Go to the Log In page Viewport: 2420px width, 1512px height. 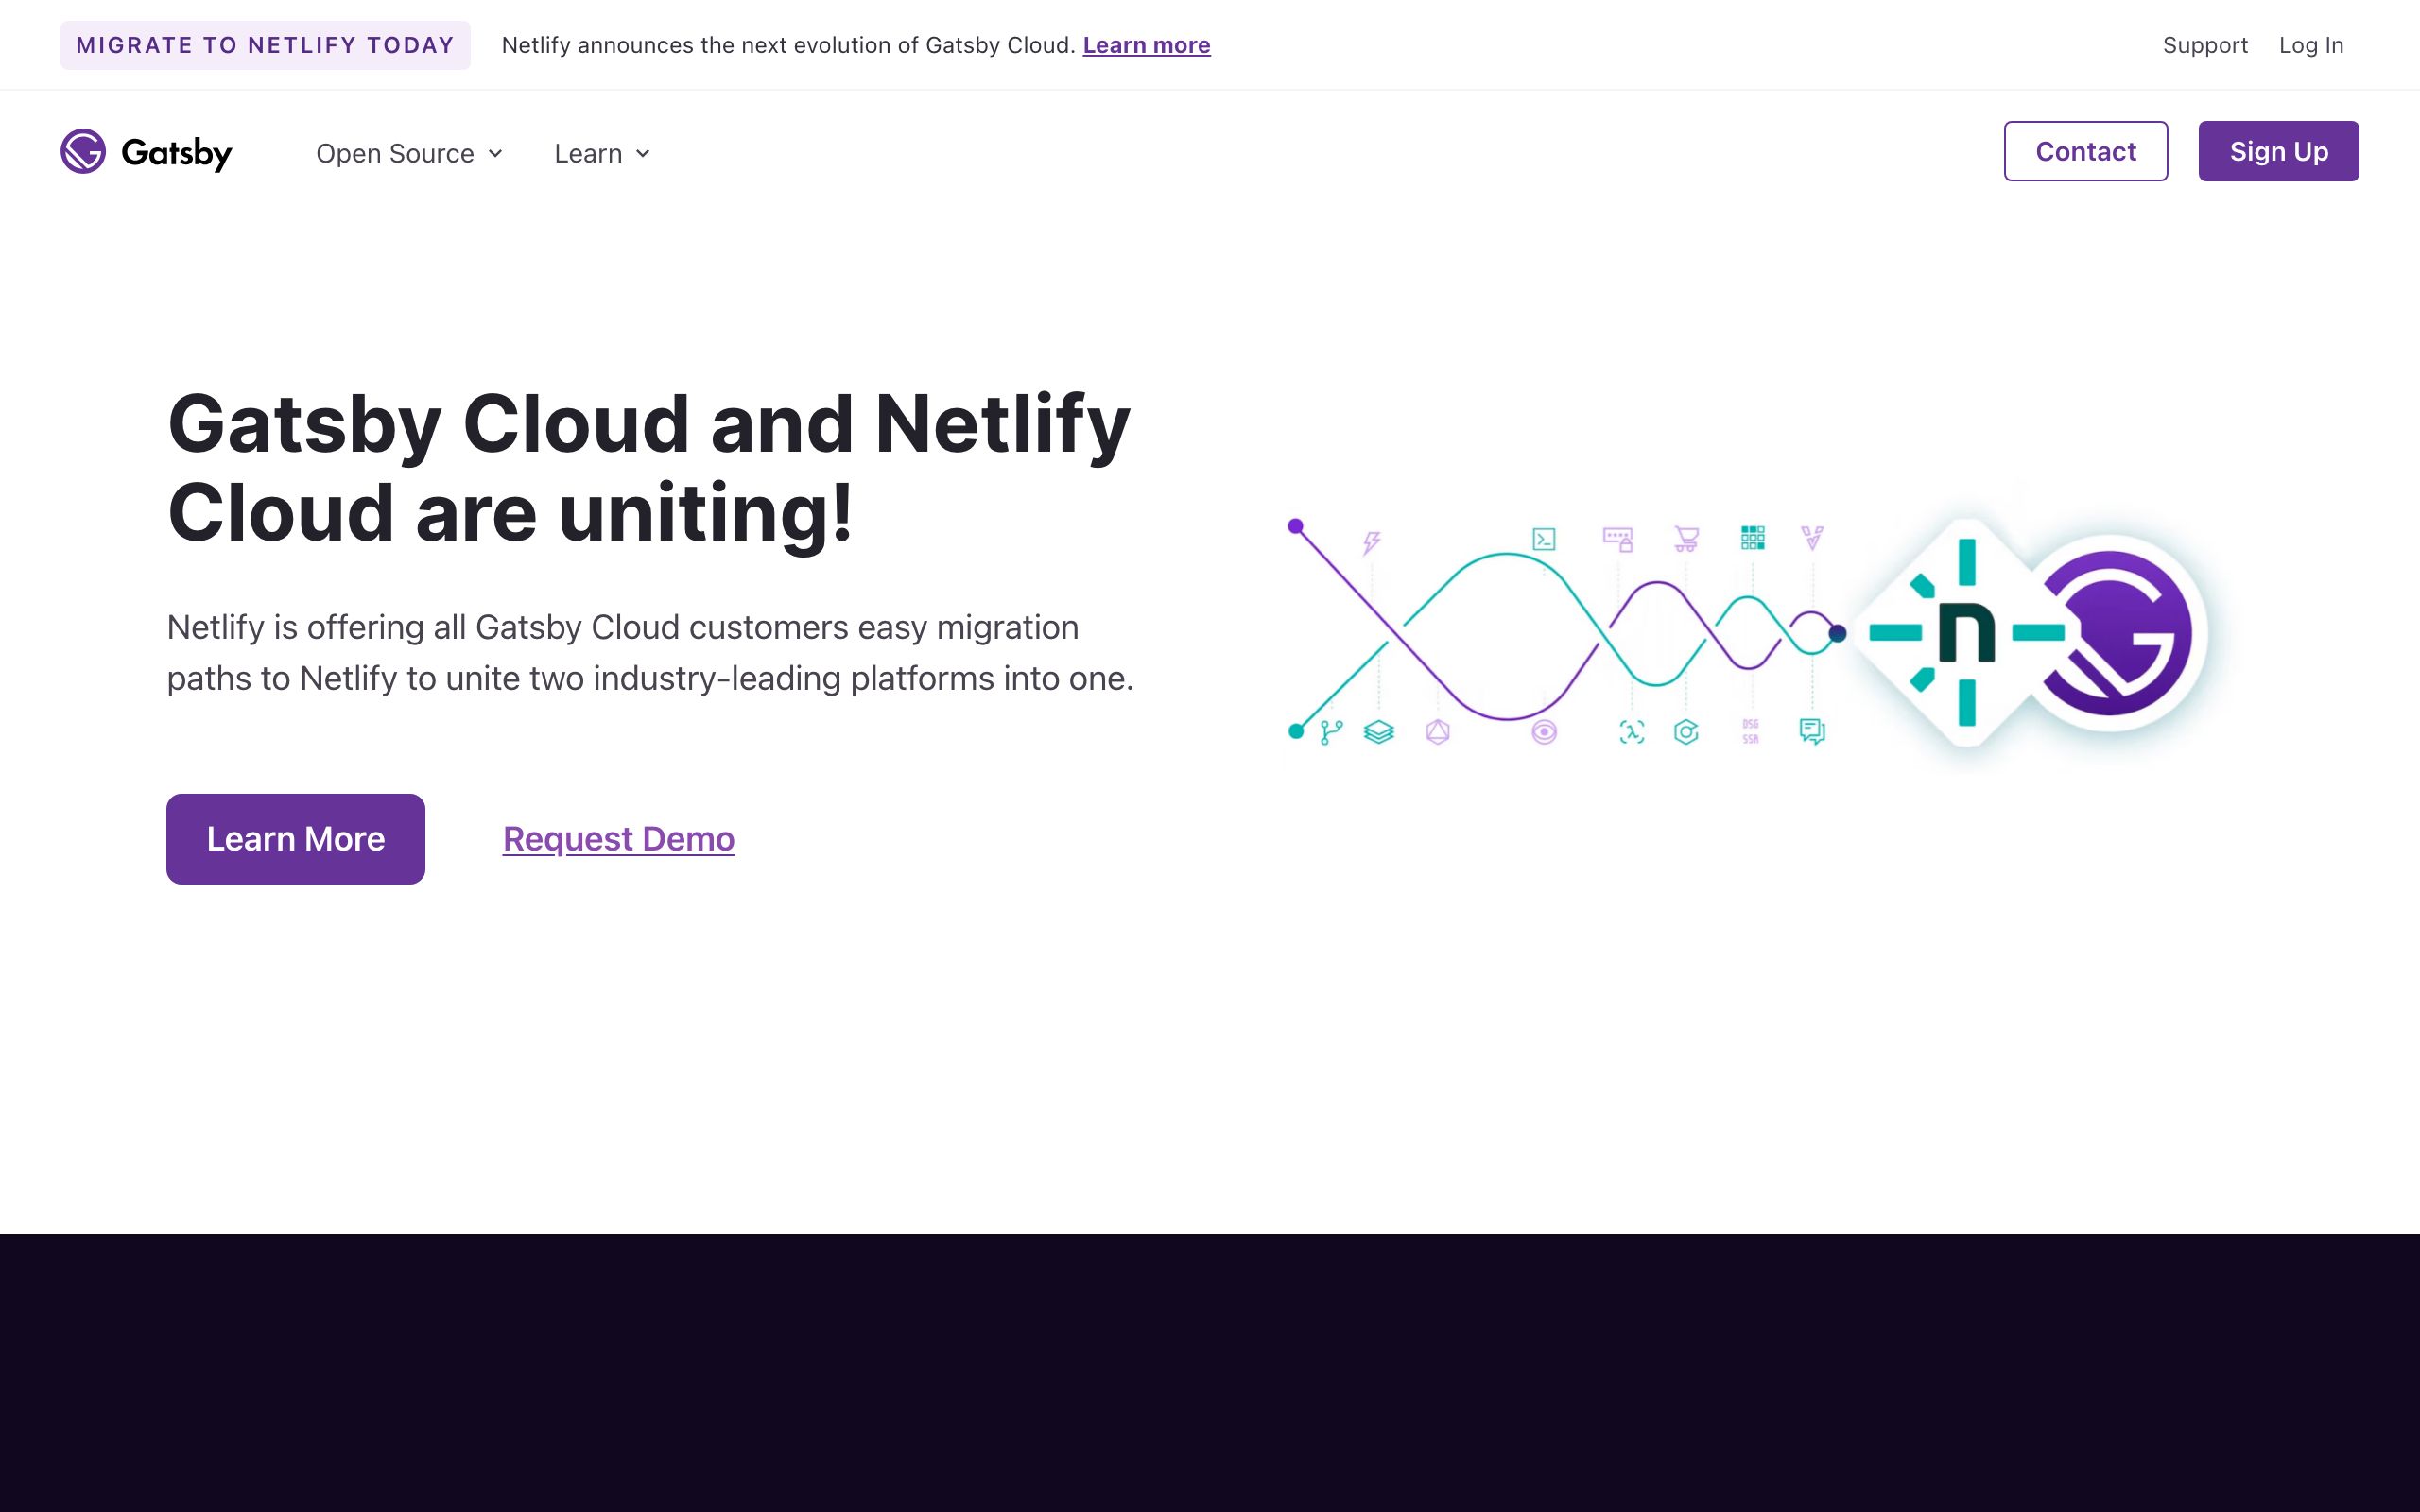(2310, 45)
